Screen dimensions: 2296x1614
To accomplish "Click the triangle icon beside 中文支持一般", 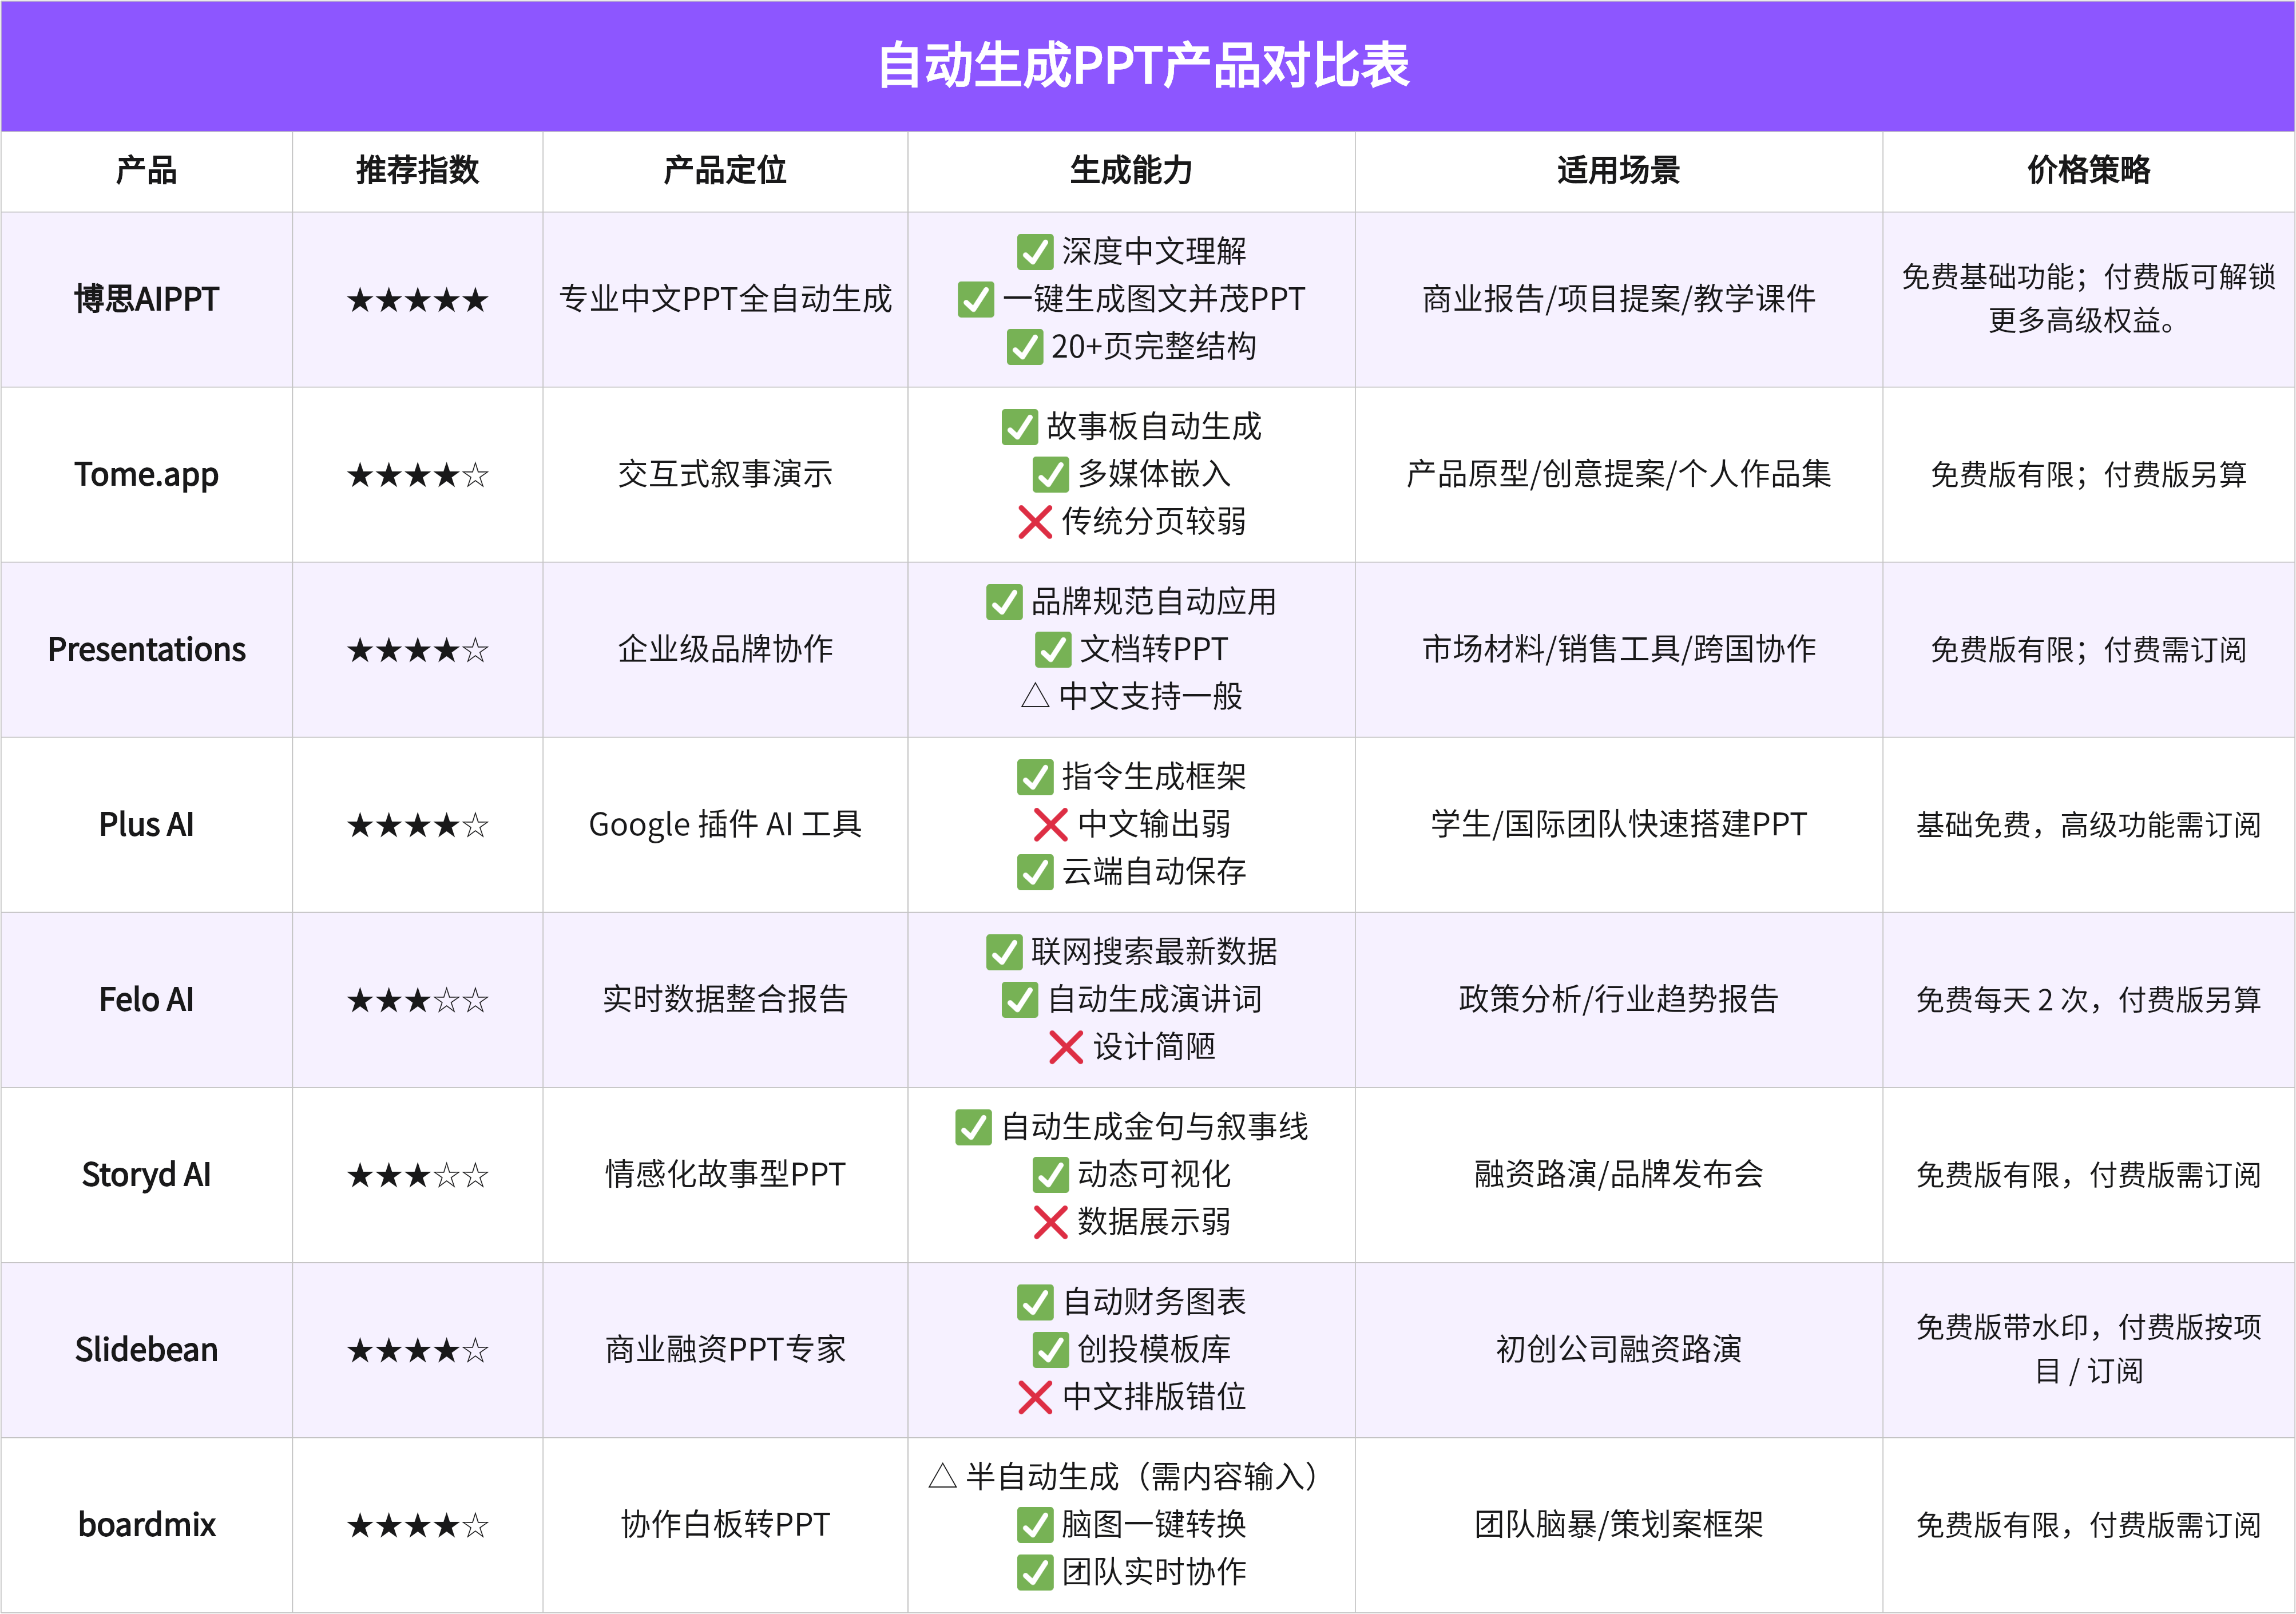I will [1035, 696].
